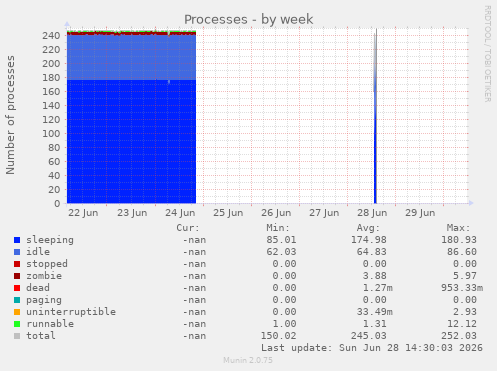Viewport: 497px width, 371px height.
Task: Click the '22 Jun' x-axis label
Action: click(x=83, y=213)
